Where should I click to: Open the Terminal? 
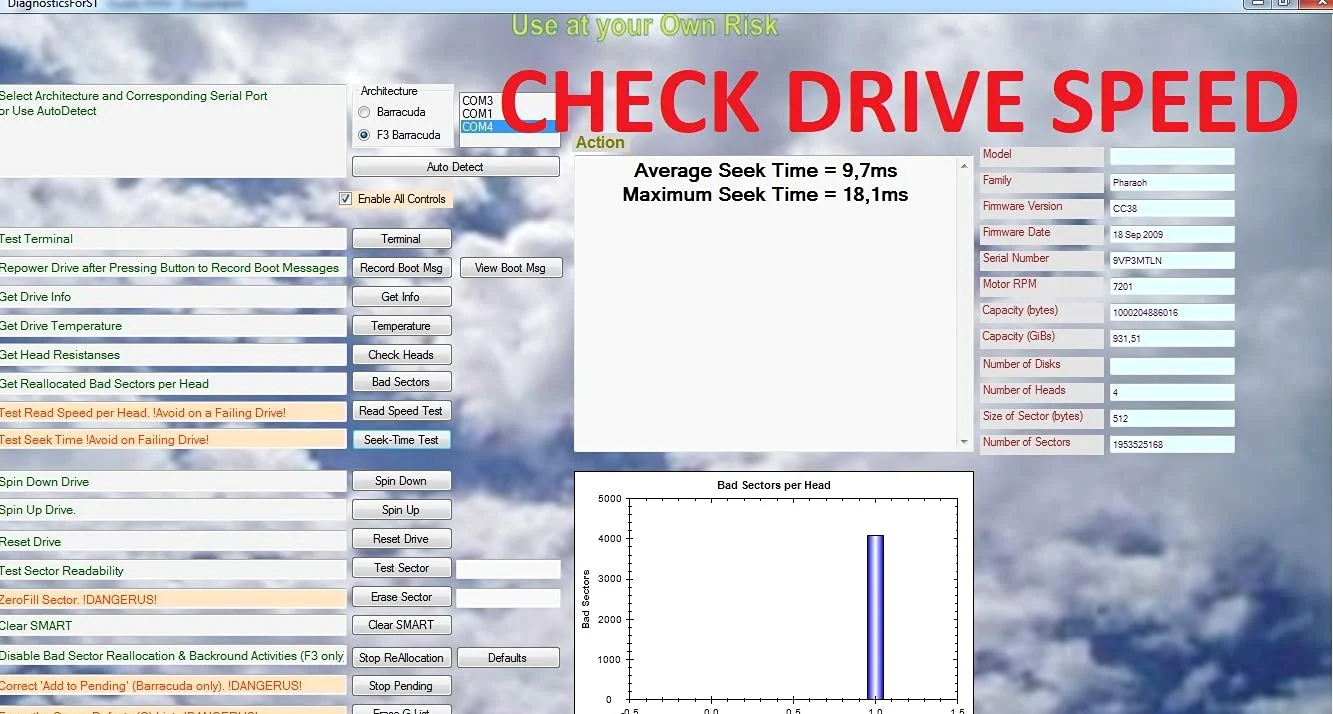[401, 239]
